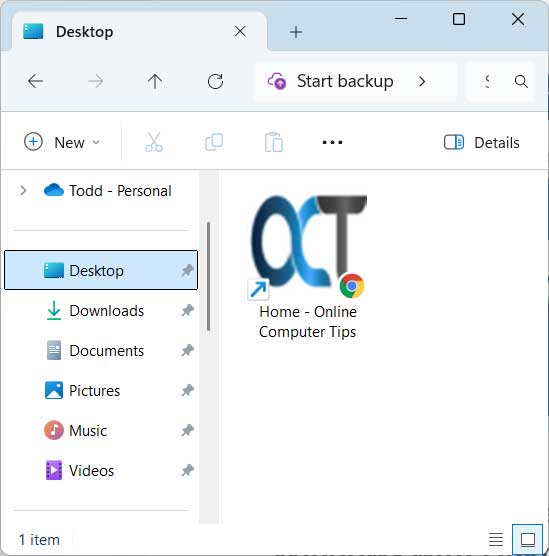Go back with the left arrow

35,82
